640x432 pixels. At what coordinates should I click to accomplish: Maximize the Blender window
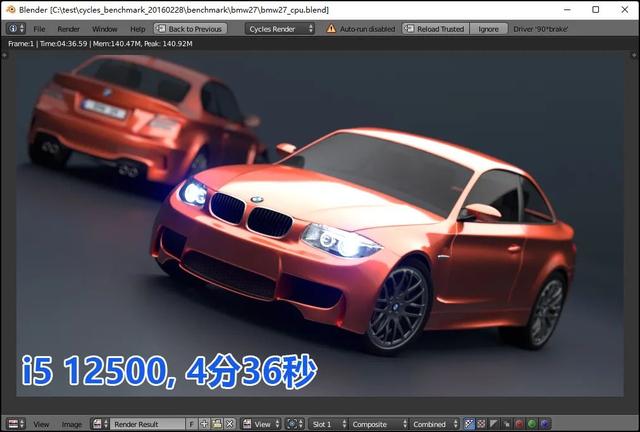[x=596, y=9]
